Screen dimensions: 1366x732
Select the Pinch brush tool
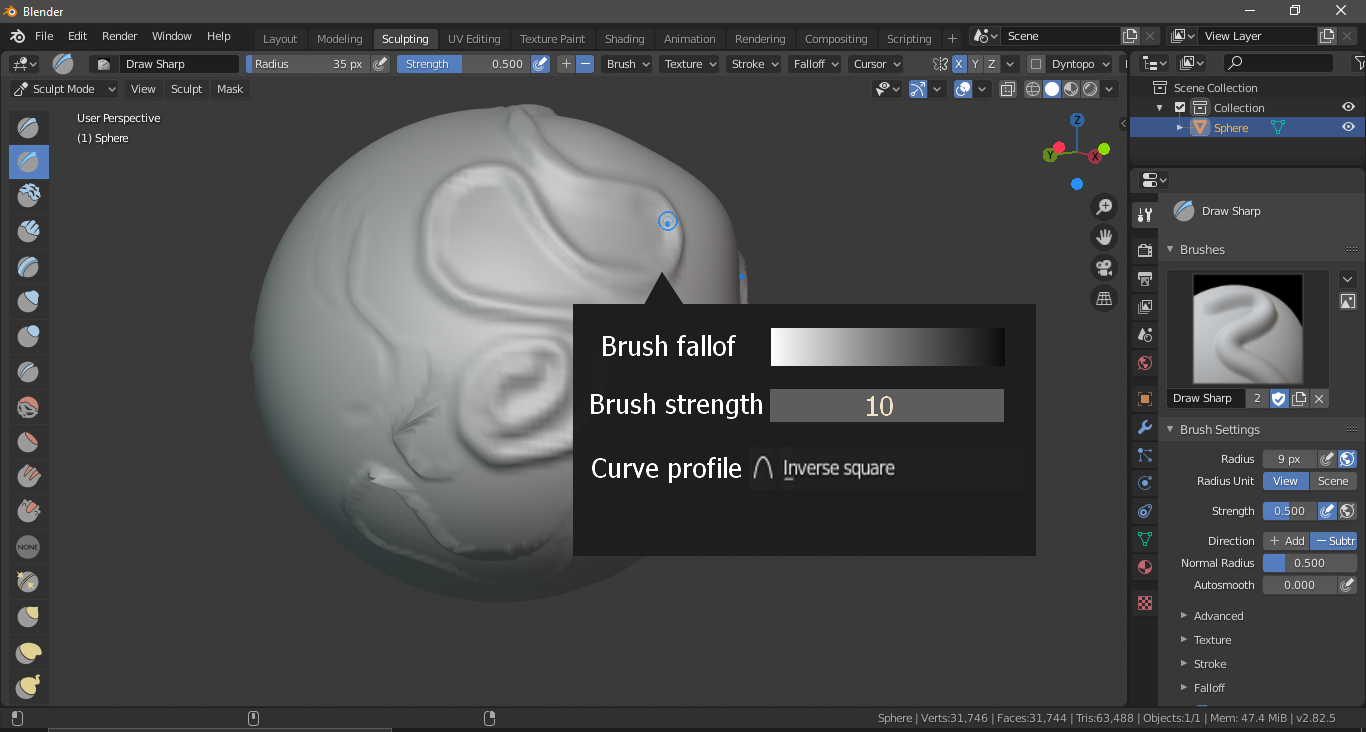pyautogui.click(x=28, y=581)
